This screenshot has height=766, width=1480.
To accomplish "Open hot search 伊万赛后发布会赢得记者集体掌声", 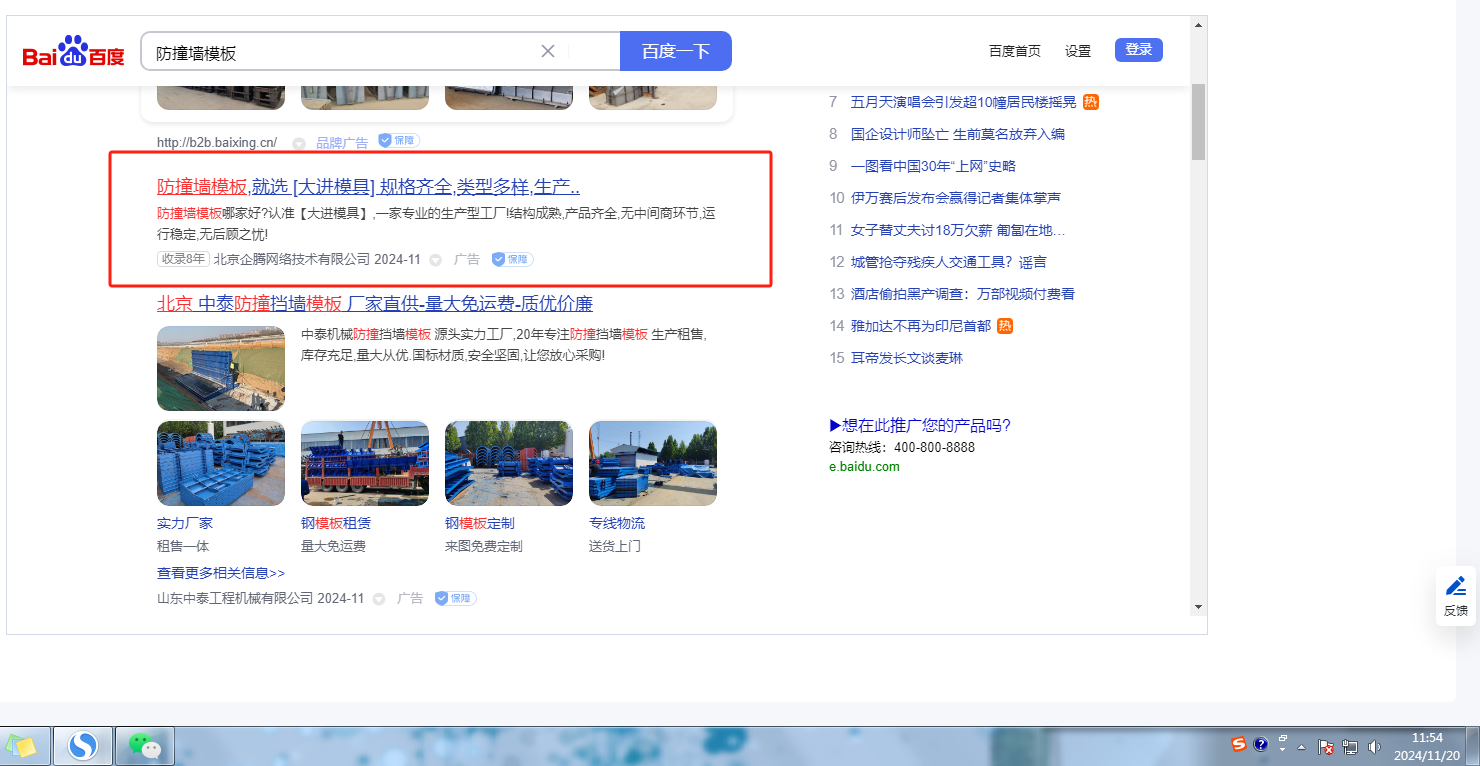I will 956,198.
